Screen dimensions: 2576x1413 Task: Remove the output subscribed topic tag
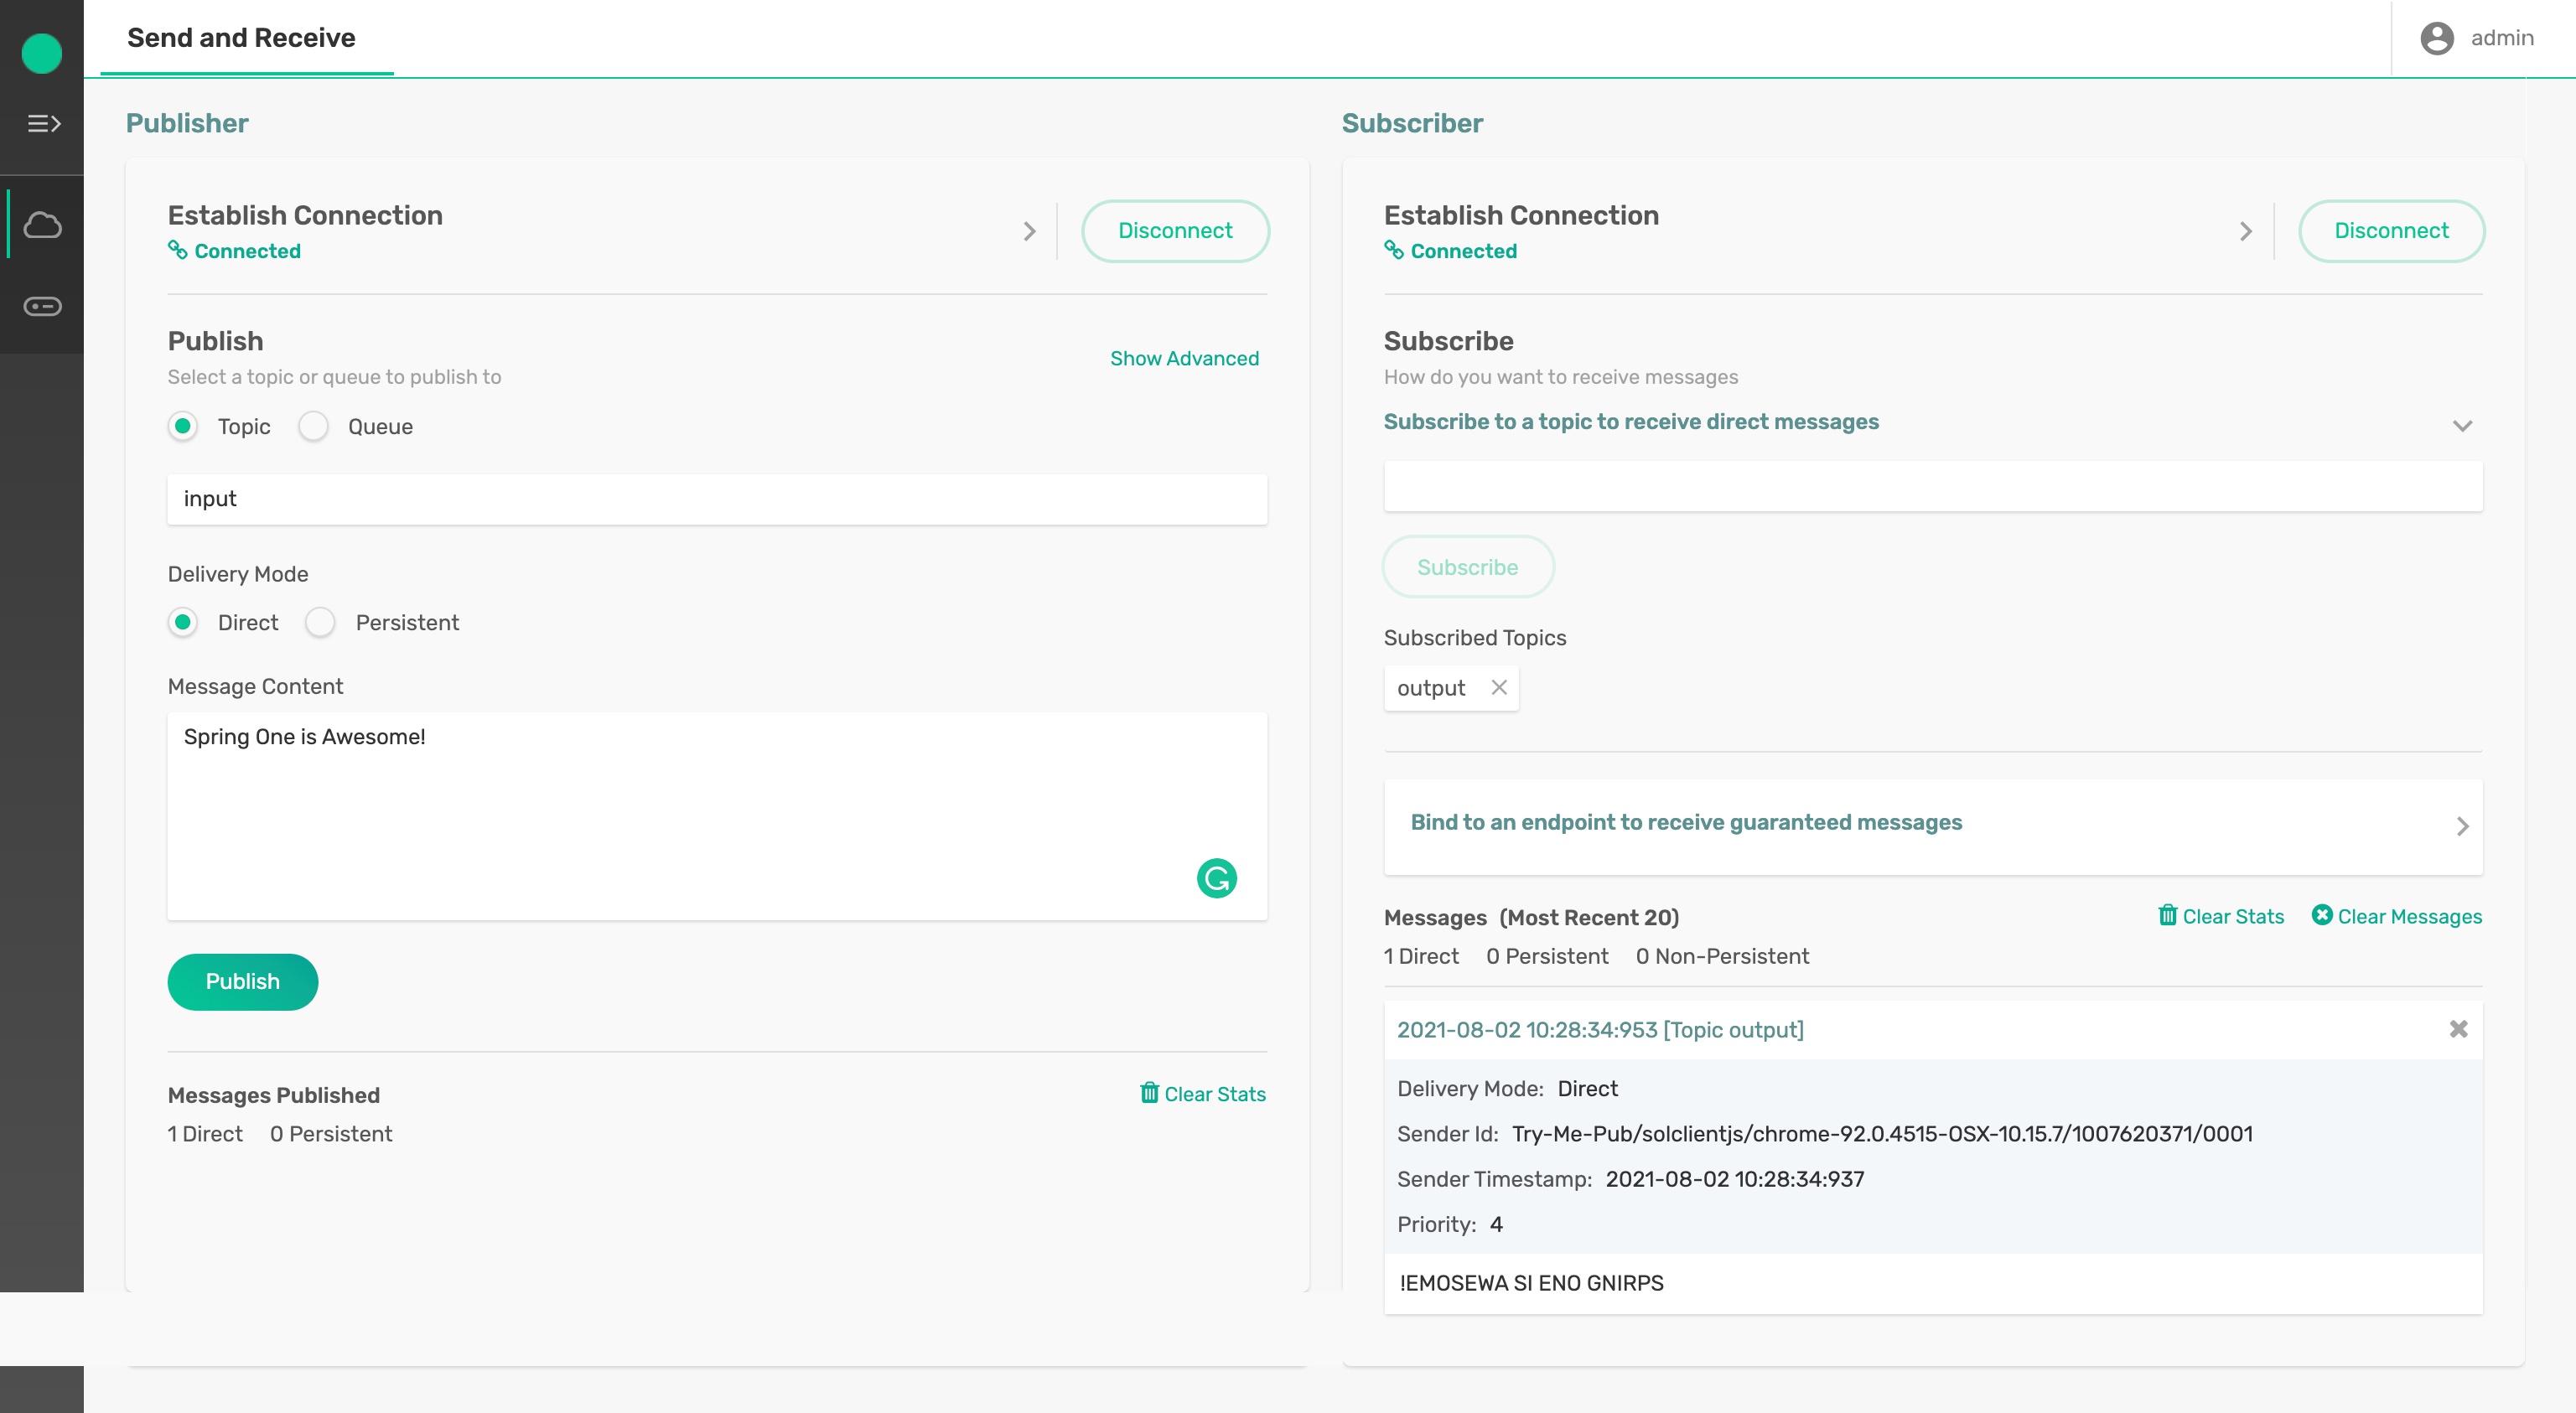(1498, 687)
